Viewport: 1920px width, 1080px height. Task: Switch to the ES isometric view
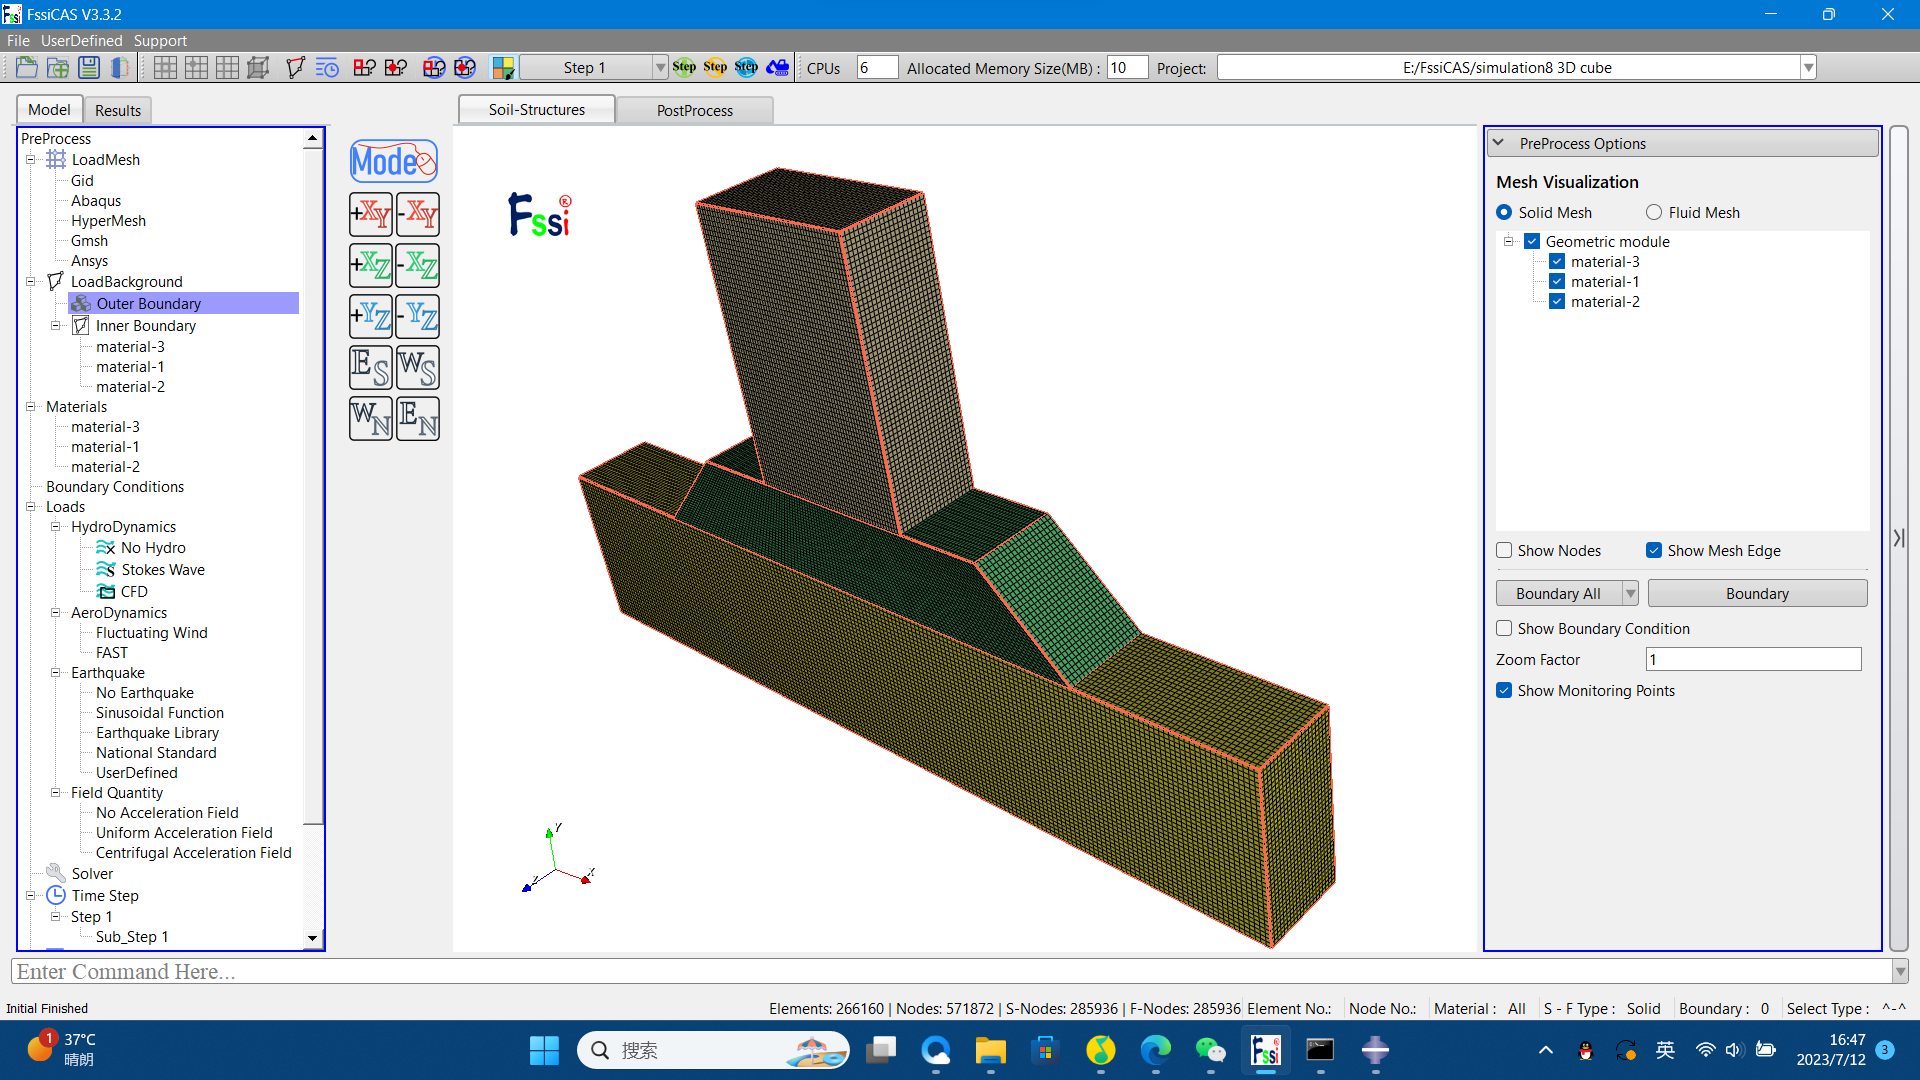coord(371,367)
